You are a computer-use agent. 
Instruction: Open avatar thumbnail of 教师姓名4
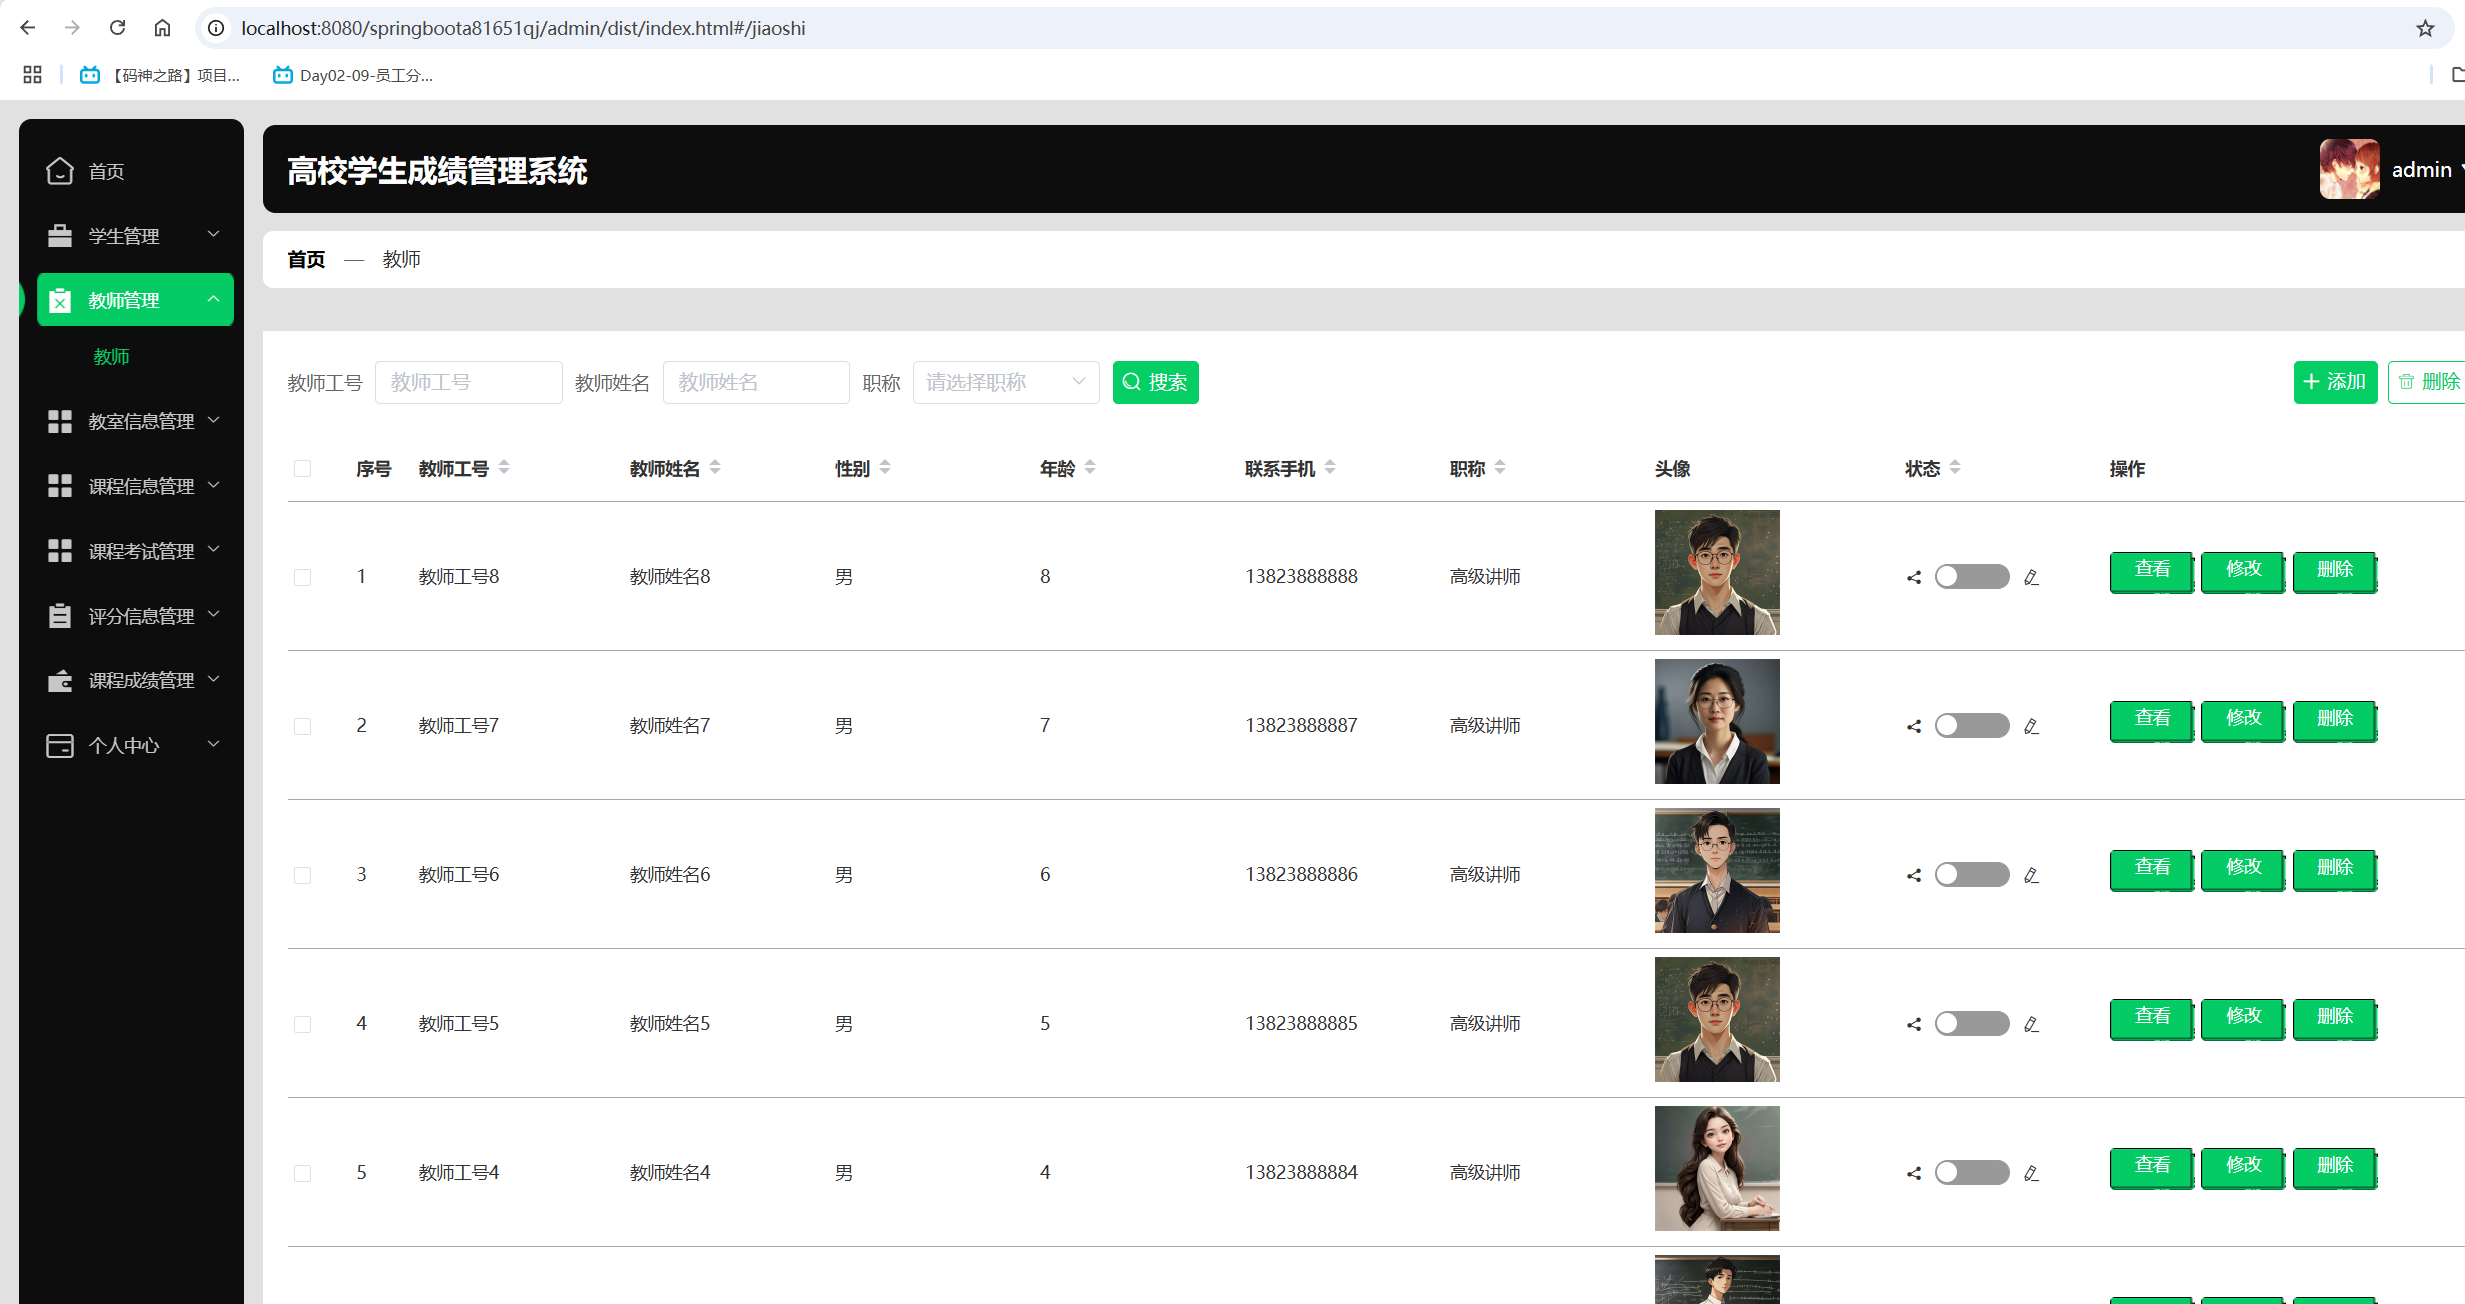point(1717,1168)
